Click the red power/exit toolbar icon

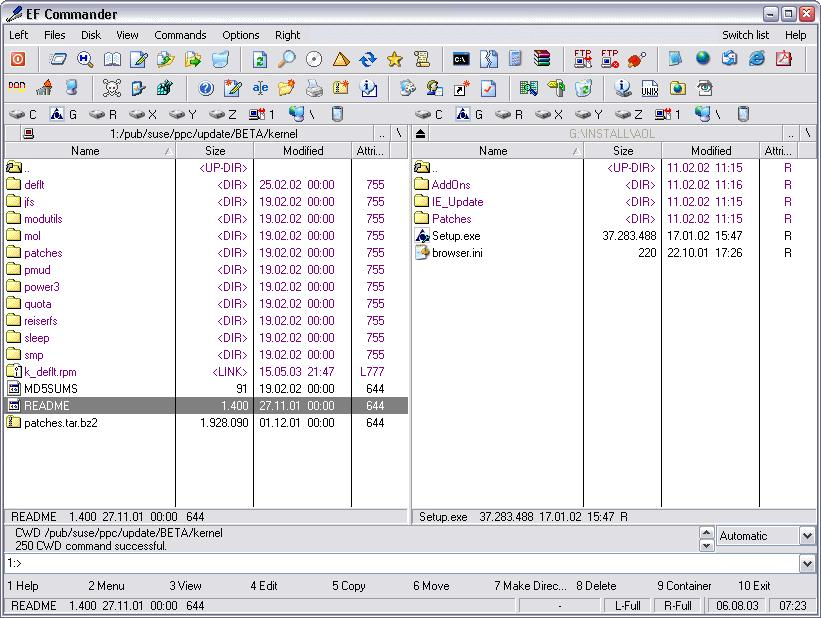[x=18, y=59]
